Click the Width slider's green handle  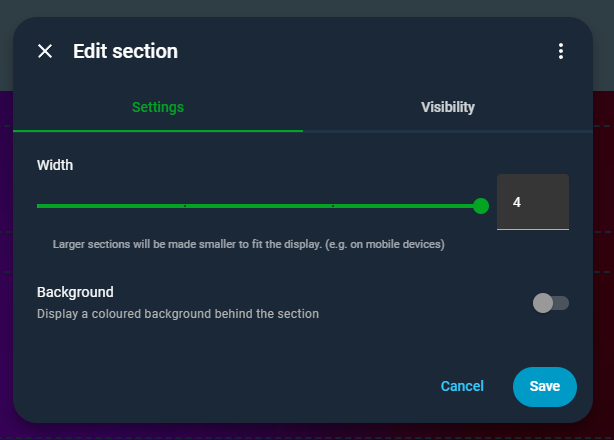click(x=481, y=206)
